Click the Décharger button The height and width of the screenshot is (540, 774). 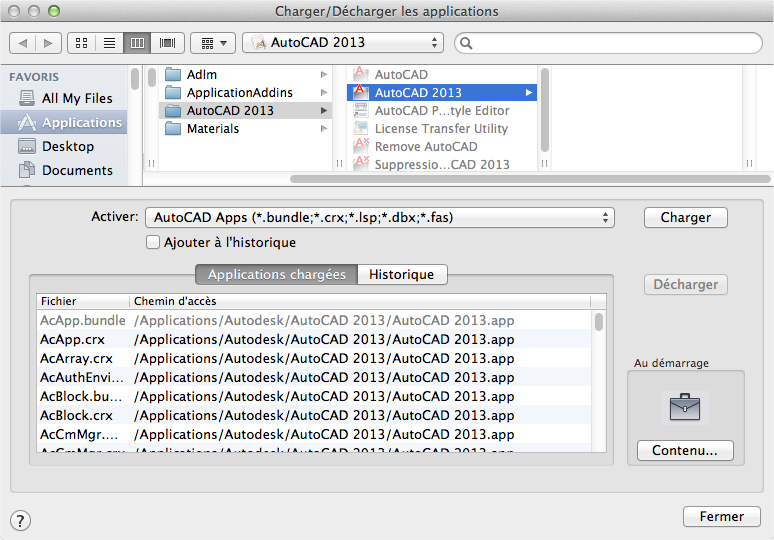click(686, 284)
